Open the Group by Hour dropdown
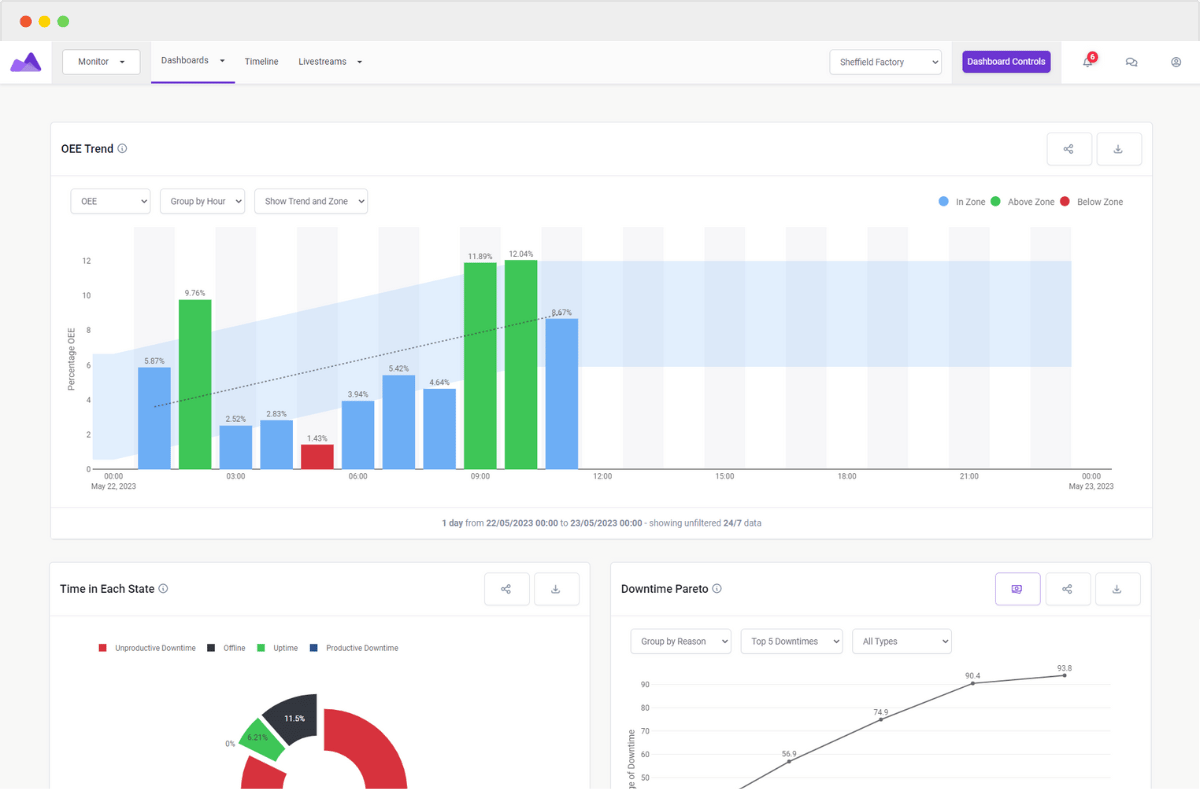Image resolution: width=1200 pixels, height=791 pixels. pos(202,201)
